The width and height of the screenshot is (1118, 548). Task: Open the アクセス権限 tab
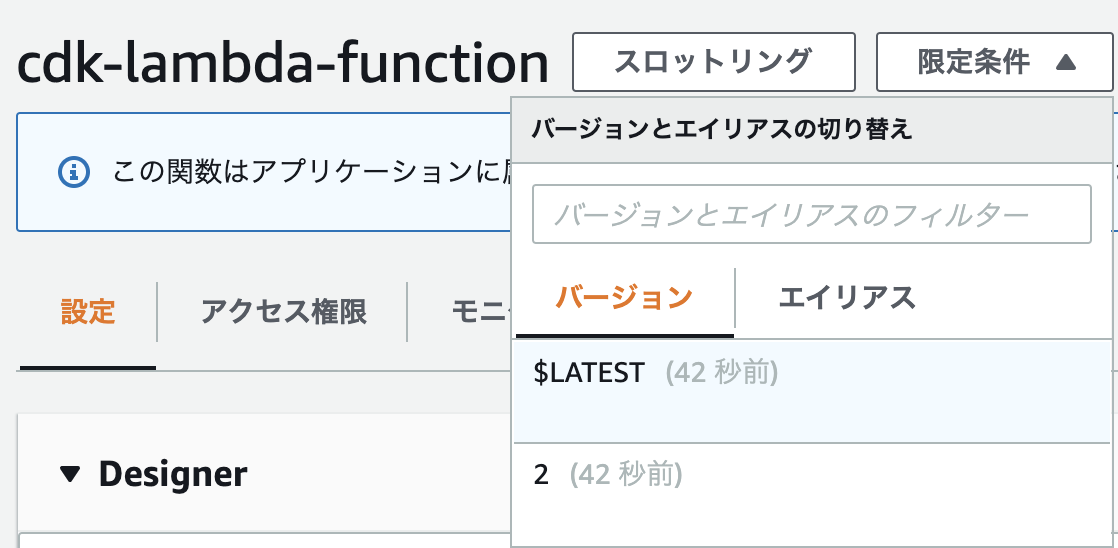tap(284, 311)
